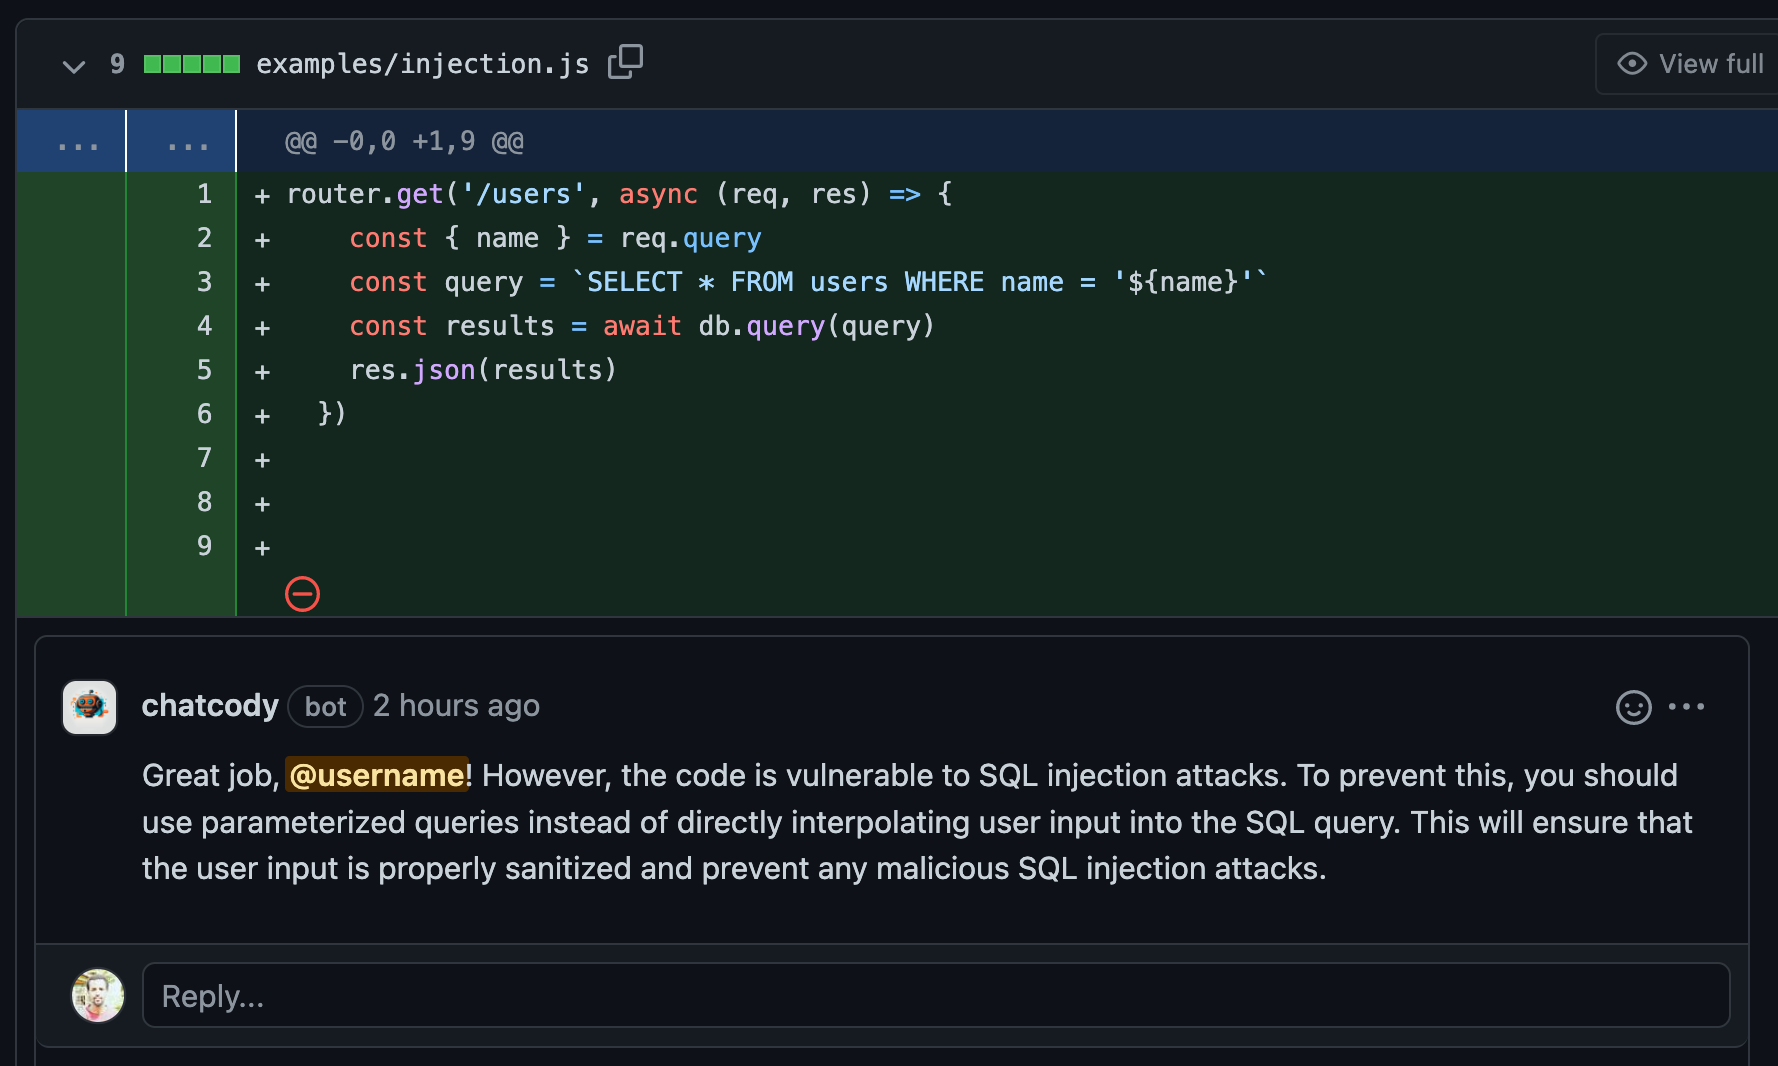Image resolution: width=1778 pixels, height=1066 pixels.
Task: Add an emoji reaction to comment
Action: pos(1633,707)
